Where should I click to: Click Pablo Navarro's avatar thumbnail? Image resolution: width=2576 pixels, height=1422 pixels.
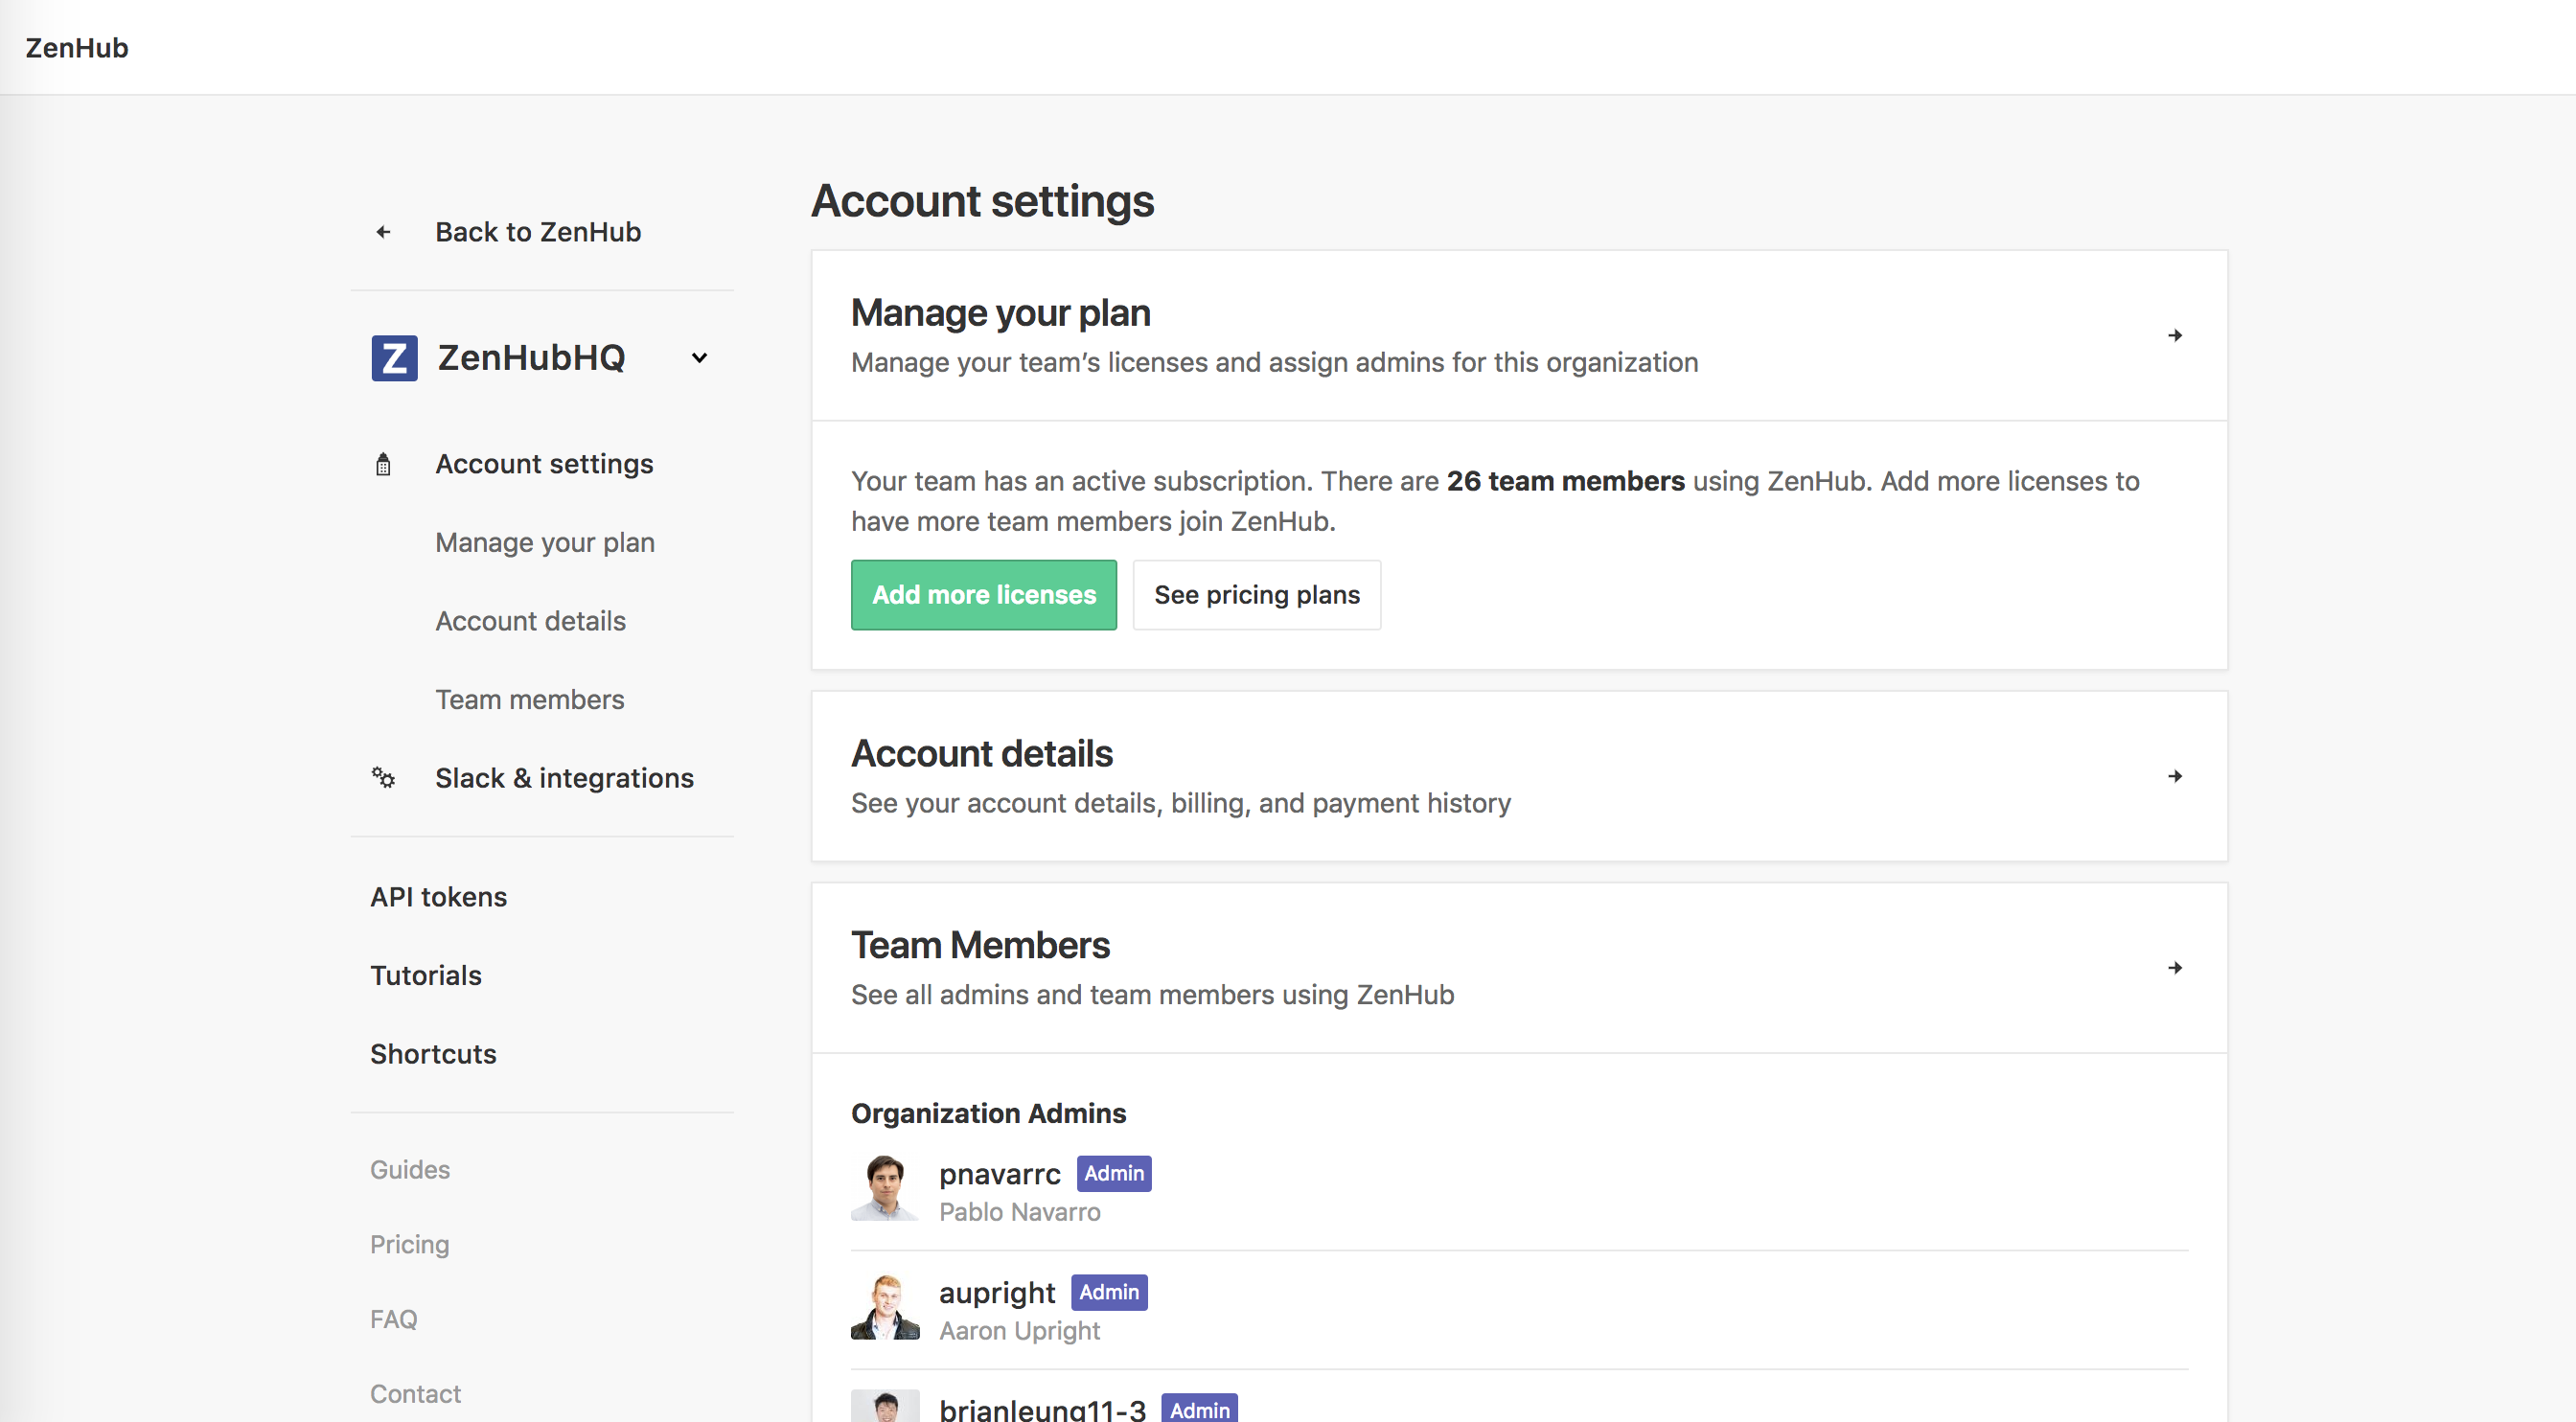884,1189
